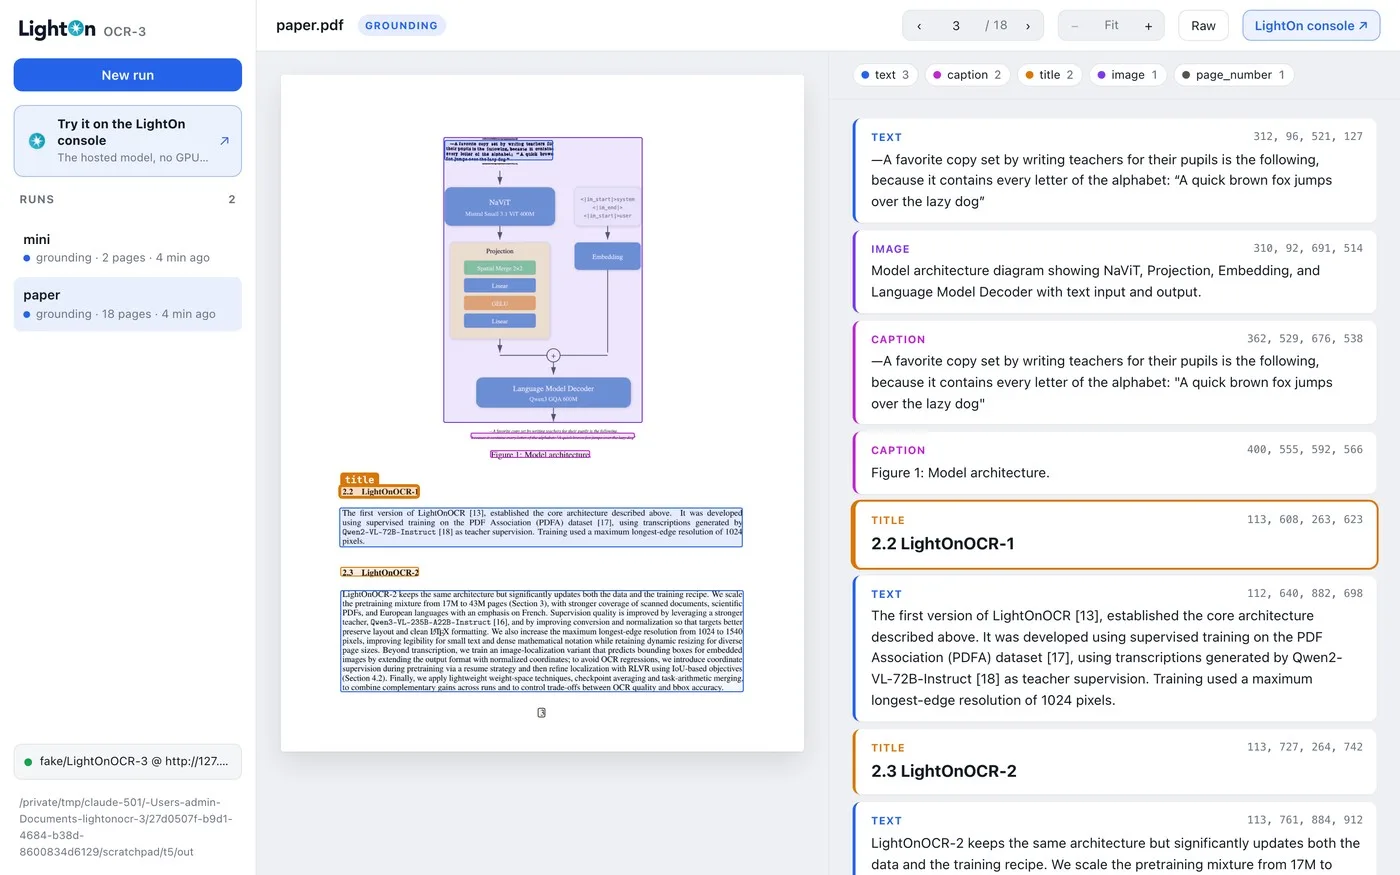This screenshot has height=875, width=1400.
Task: Click the teal star icon on console card
Action: pyautogui.click(x=37, y=141)
